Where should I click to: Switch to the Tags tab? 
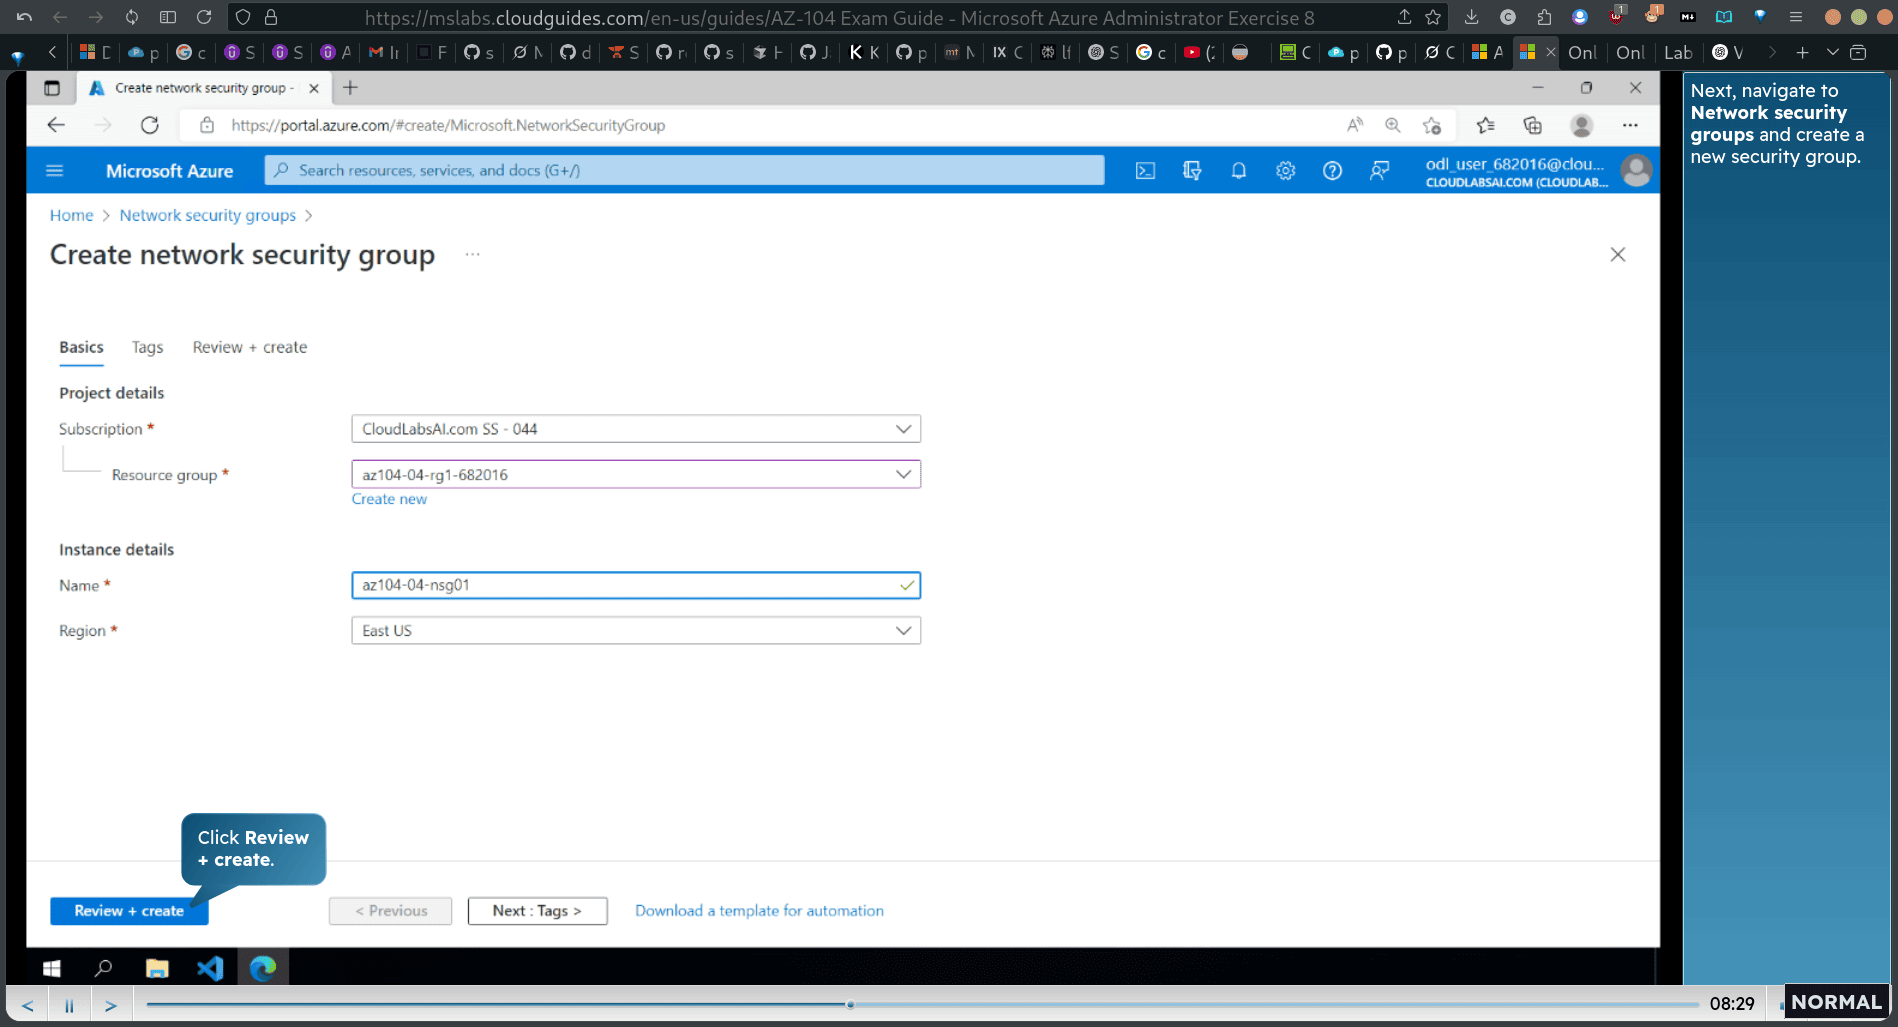coord(147,347)
